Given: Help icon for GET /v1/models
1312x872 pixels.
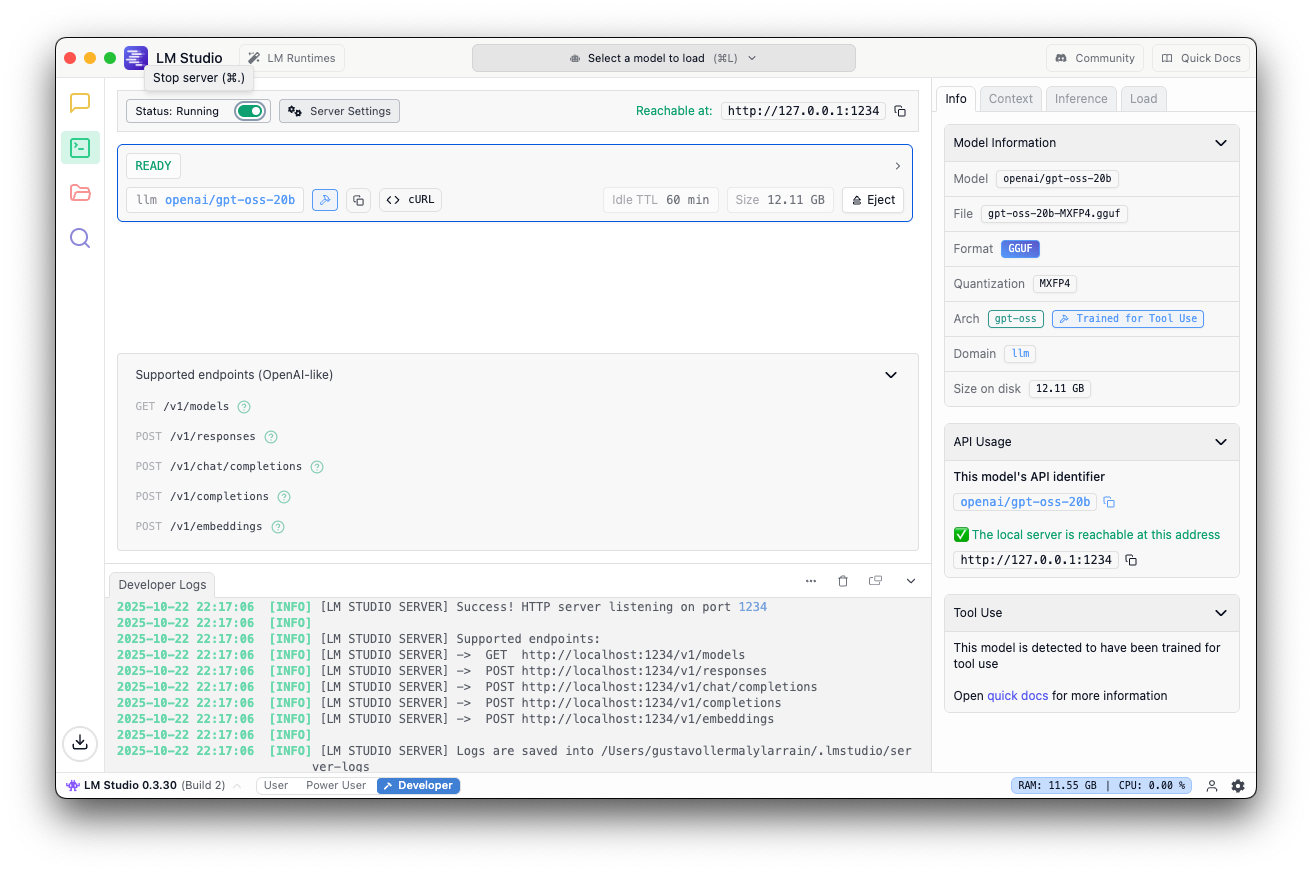Looking at the screenshot, I should 244,407.
